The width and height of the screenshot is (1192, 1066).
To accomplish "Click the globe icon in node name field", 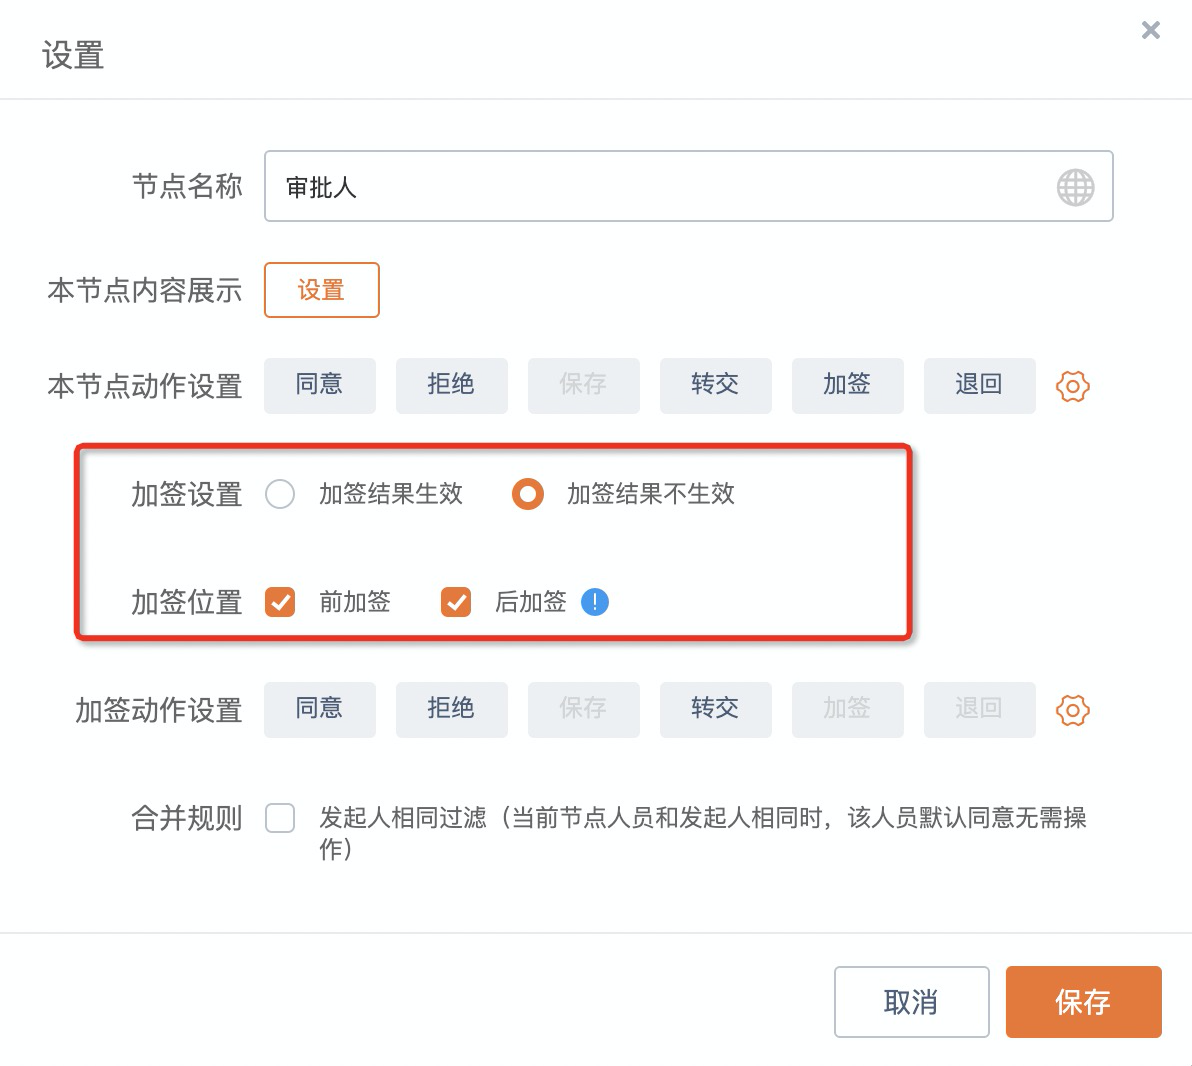I will pyautogui.click(x=1075, y=187).
